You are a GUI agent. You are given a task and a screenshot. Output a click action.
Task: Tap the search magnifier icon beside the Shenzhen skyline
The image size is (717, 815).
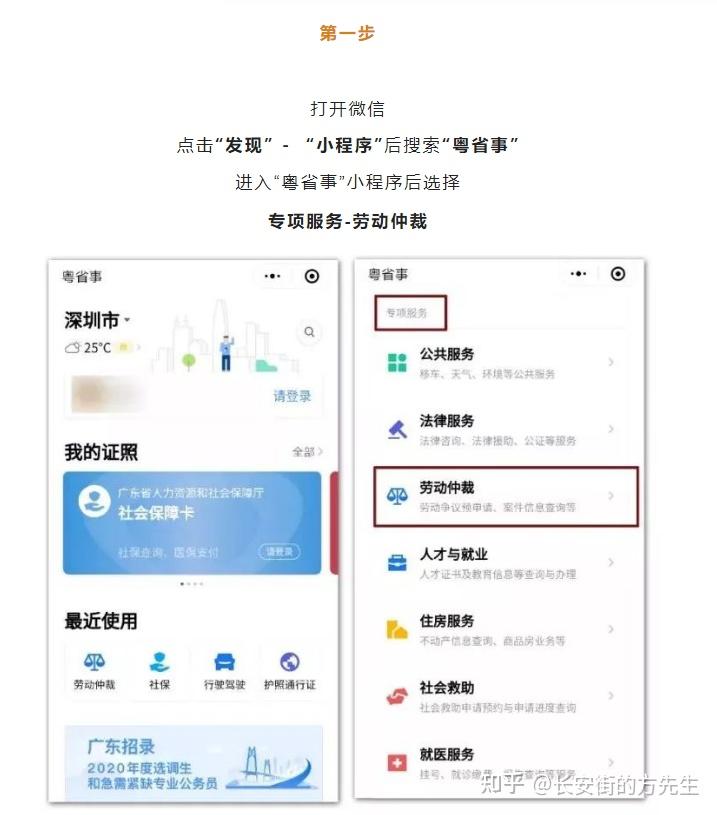[x=309, y=332]
